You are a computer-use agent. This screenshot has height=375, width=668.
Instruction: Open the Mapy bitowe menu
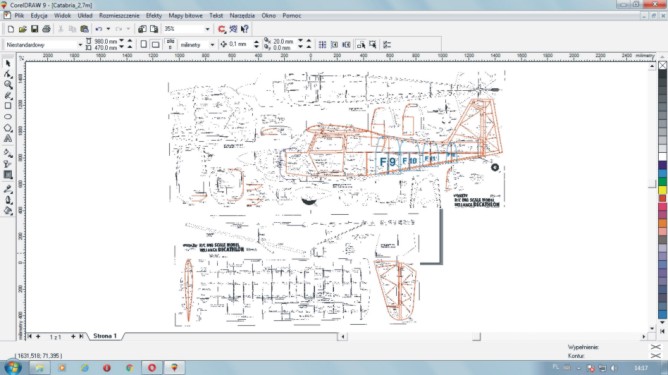(x=185, y=15)
